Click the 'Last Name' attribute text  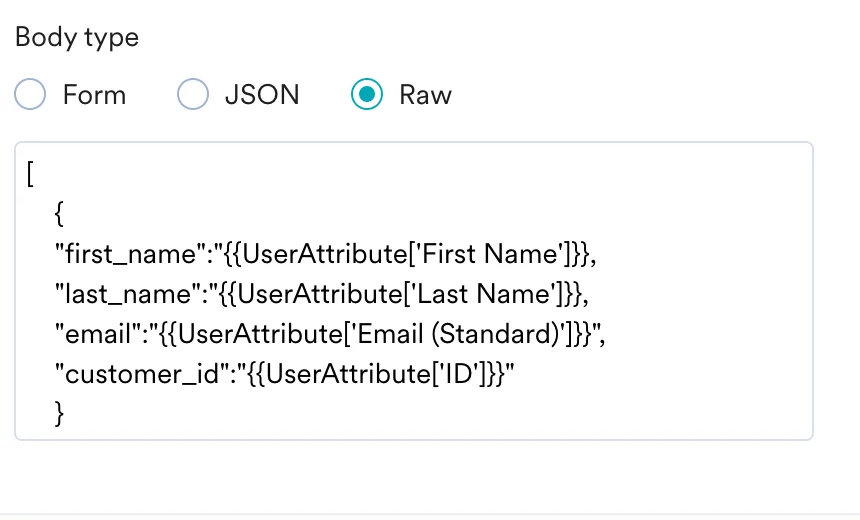(485, 294)
